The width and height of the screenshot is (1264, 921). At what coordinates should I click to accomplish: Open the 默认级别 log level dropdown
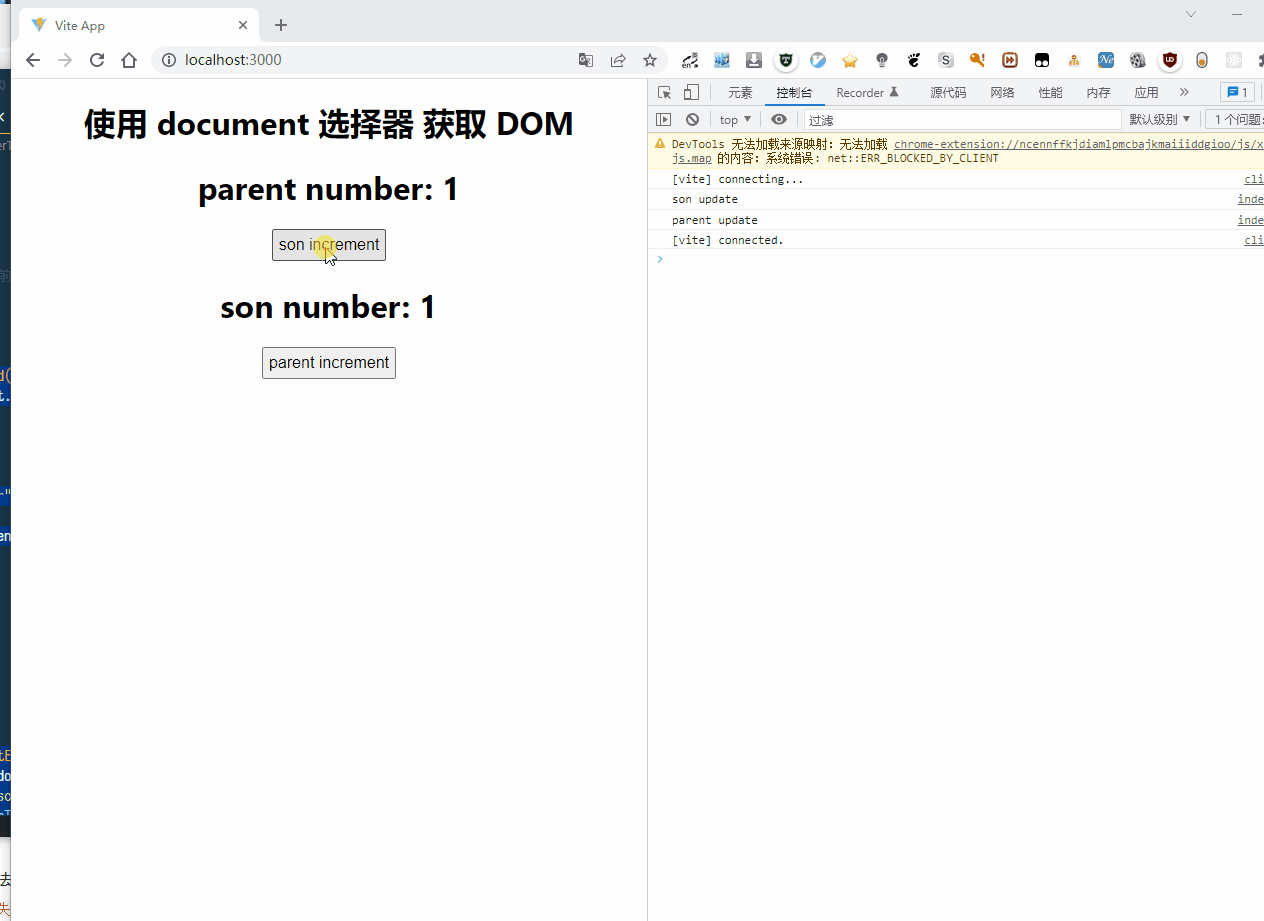point(1161,120)
